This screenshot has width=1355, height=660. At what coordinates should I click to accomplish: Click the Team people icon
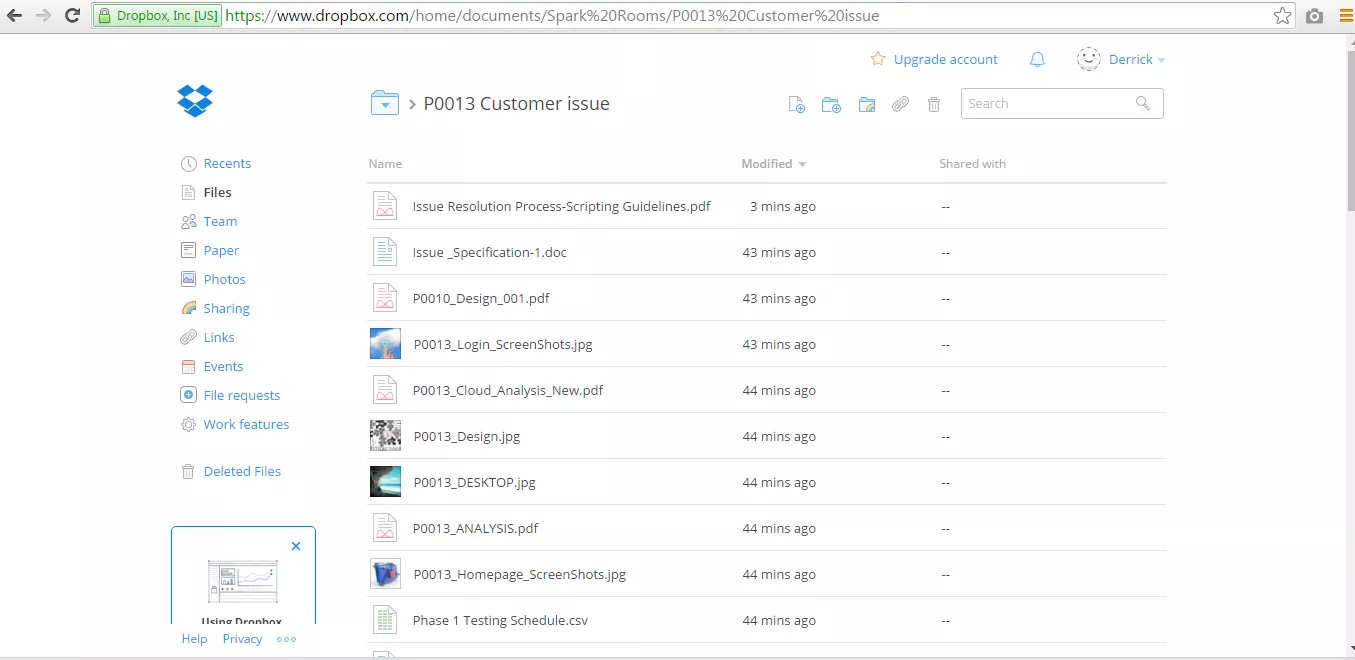point(188,222)
